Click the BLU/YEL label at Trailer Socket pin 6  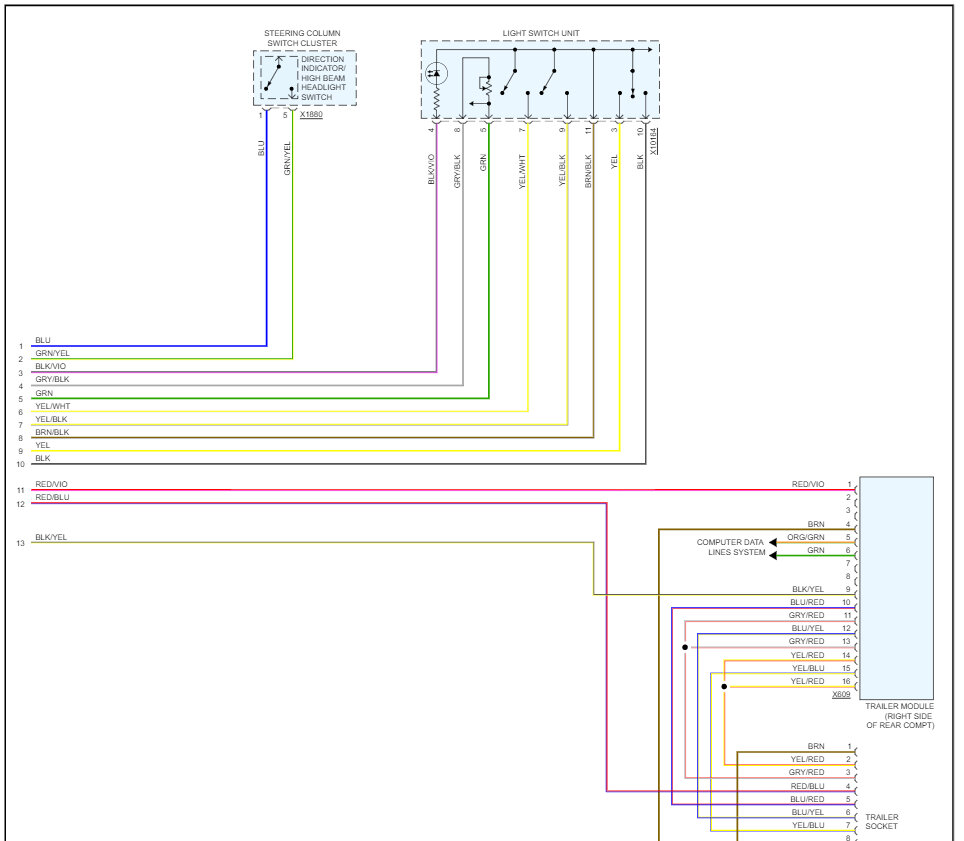click(808, 812)
